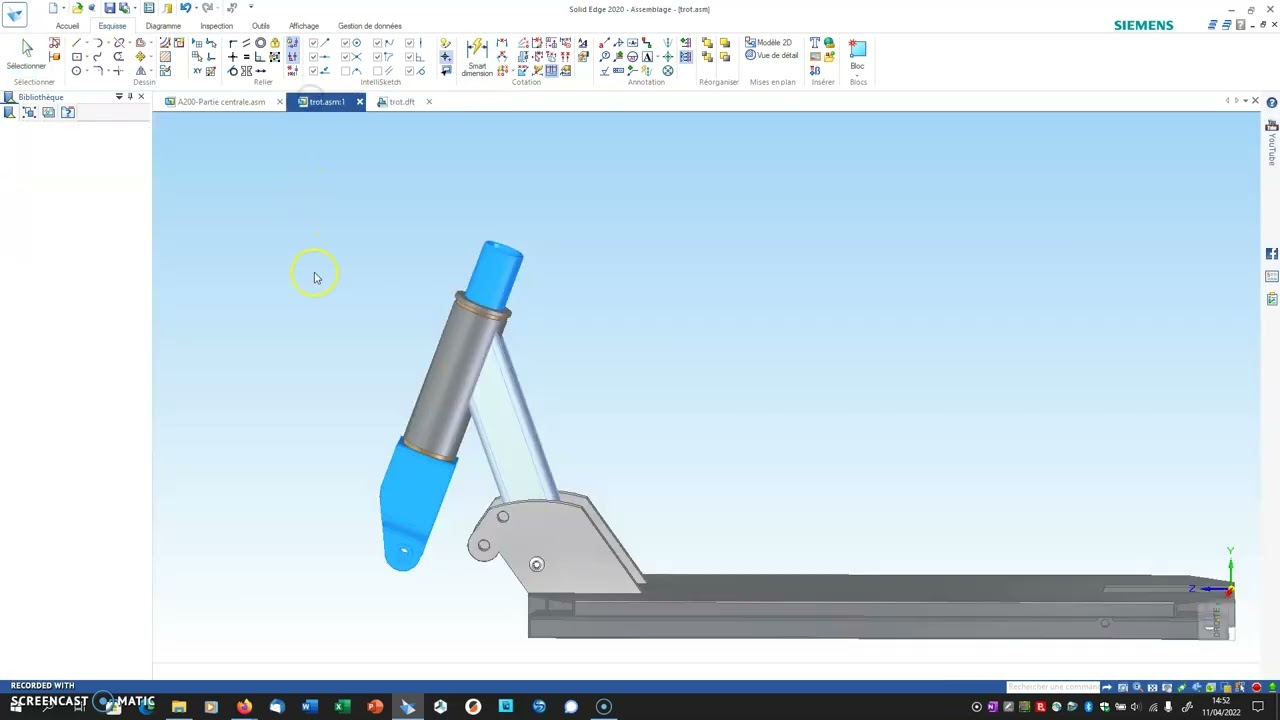Switch to the Affichage ribbon tab
Viewport: 1280px width, 720px height.
pos(304,26)
